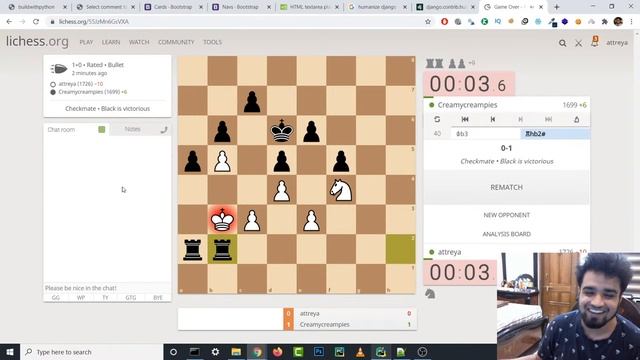Click the lichess.org logo
Image resolution: width=640 pixels, height=360 pixels.
click(37, 42)
